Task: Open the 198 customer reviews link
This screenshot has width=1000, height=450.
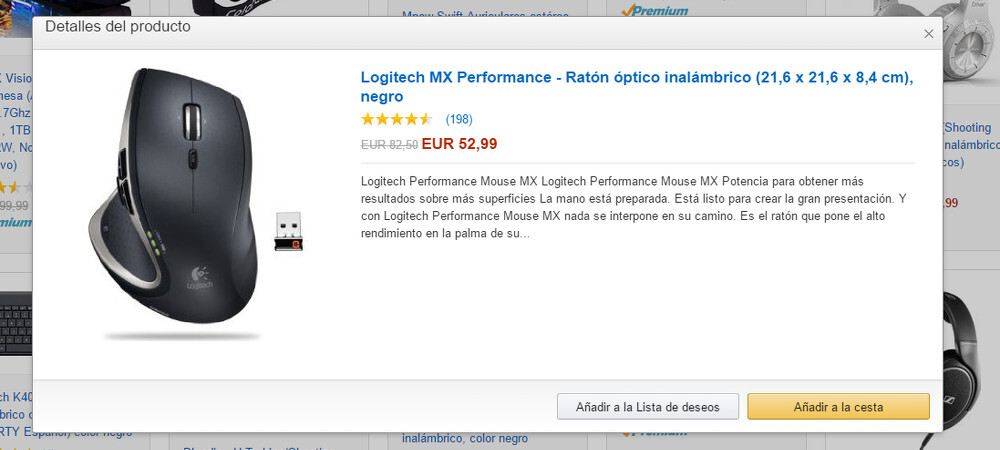Action: (x=459, y=119)
